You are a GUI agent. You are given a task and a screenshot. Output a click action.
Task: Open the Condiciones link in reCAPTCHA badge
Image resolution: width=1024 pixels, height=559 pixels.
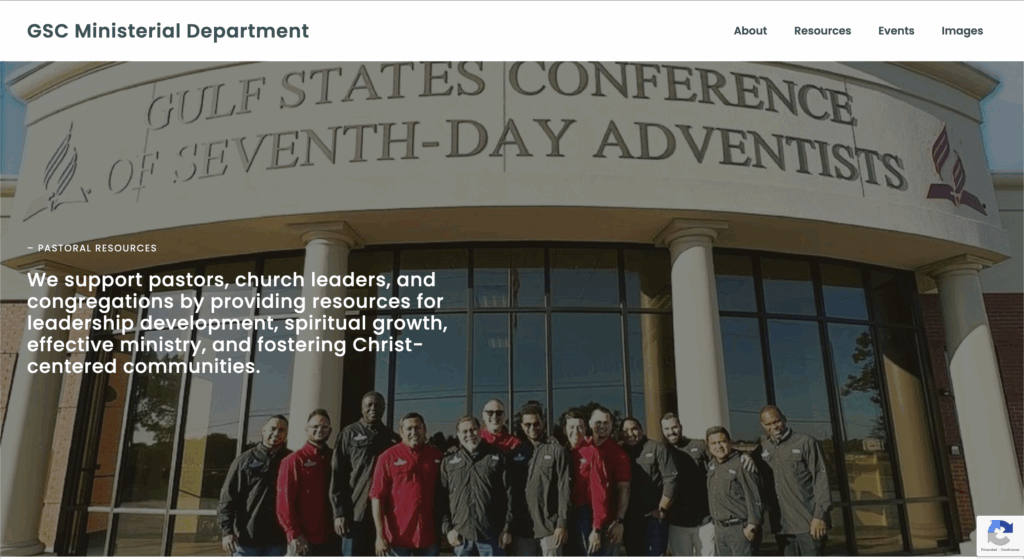pos(1010,550)
